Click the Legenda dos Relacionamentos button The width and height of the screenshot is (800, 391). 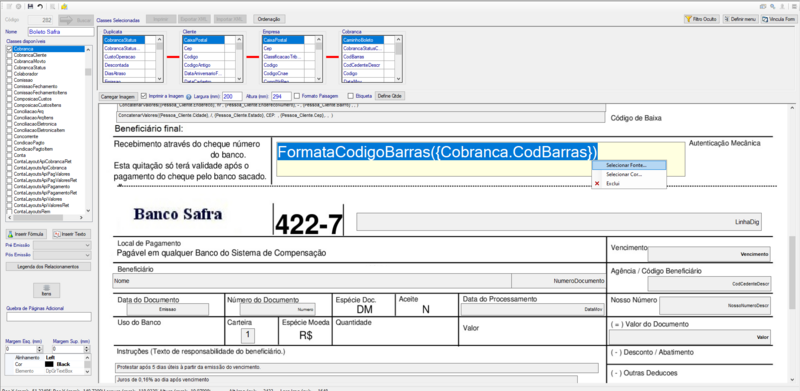48,266
